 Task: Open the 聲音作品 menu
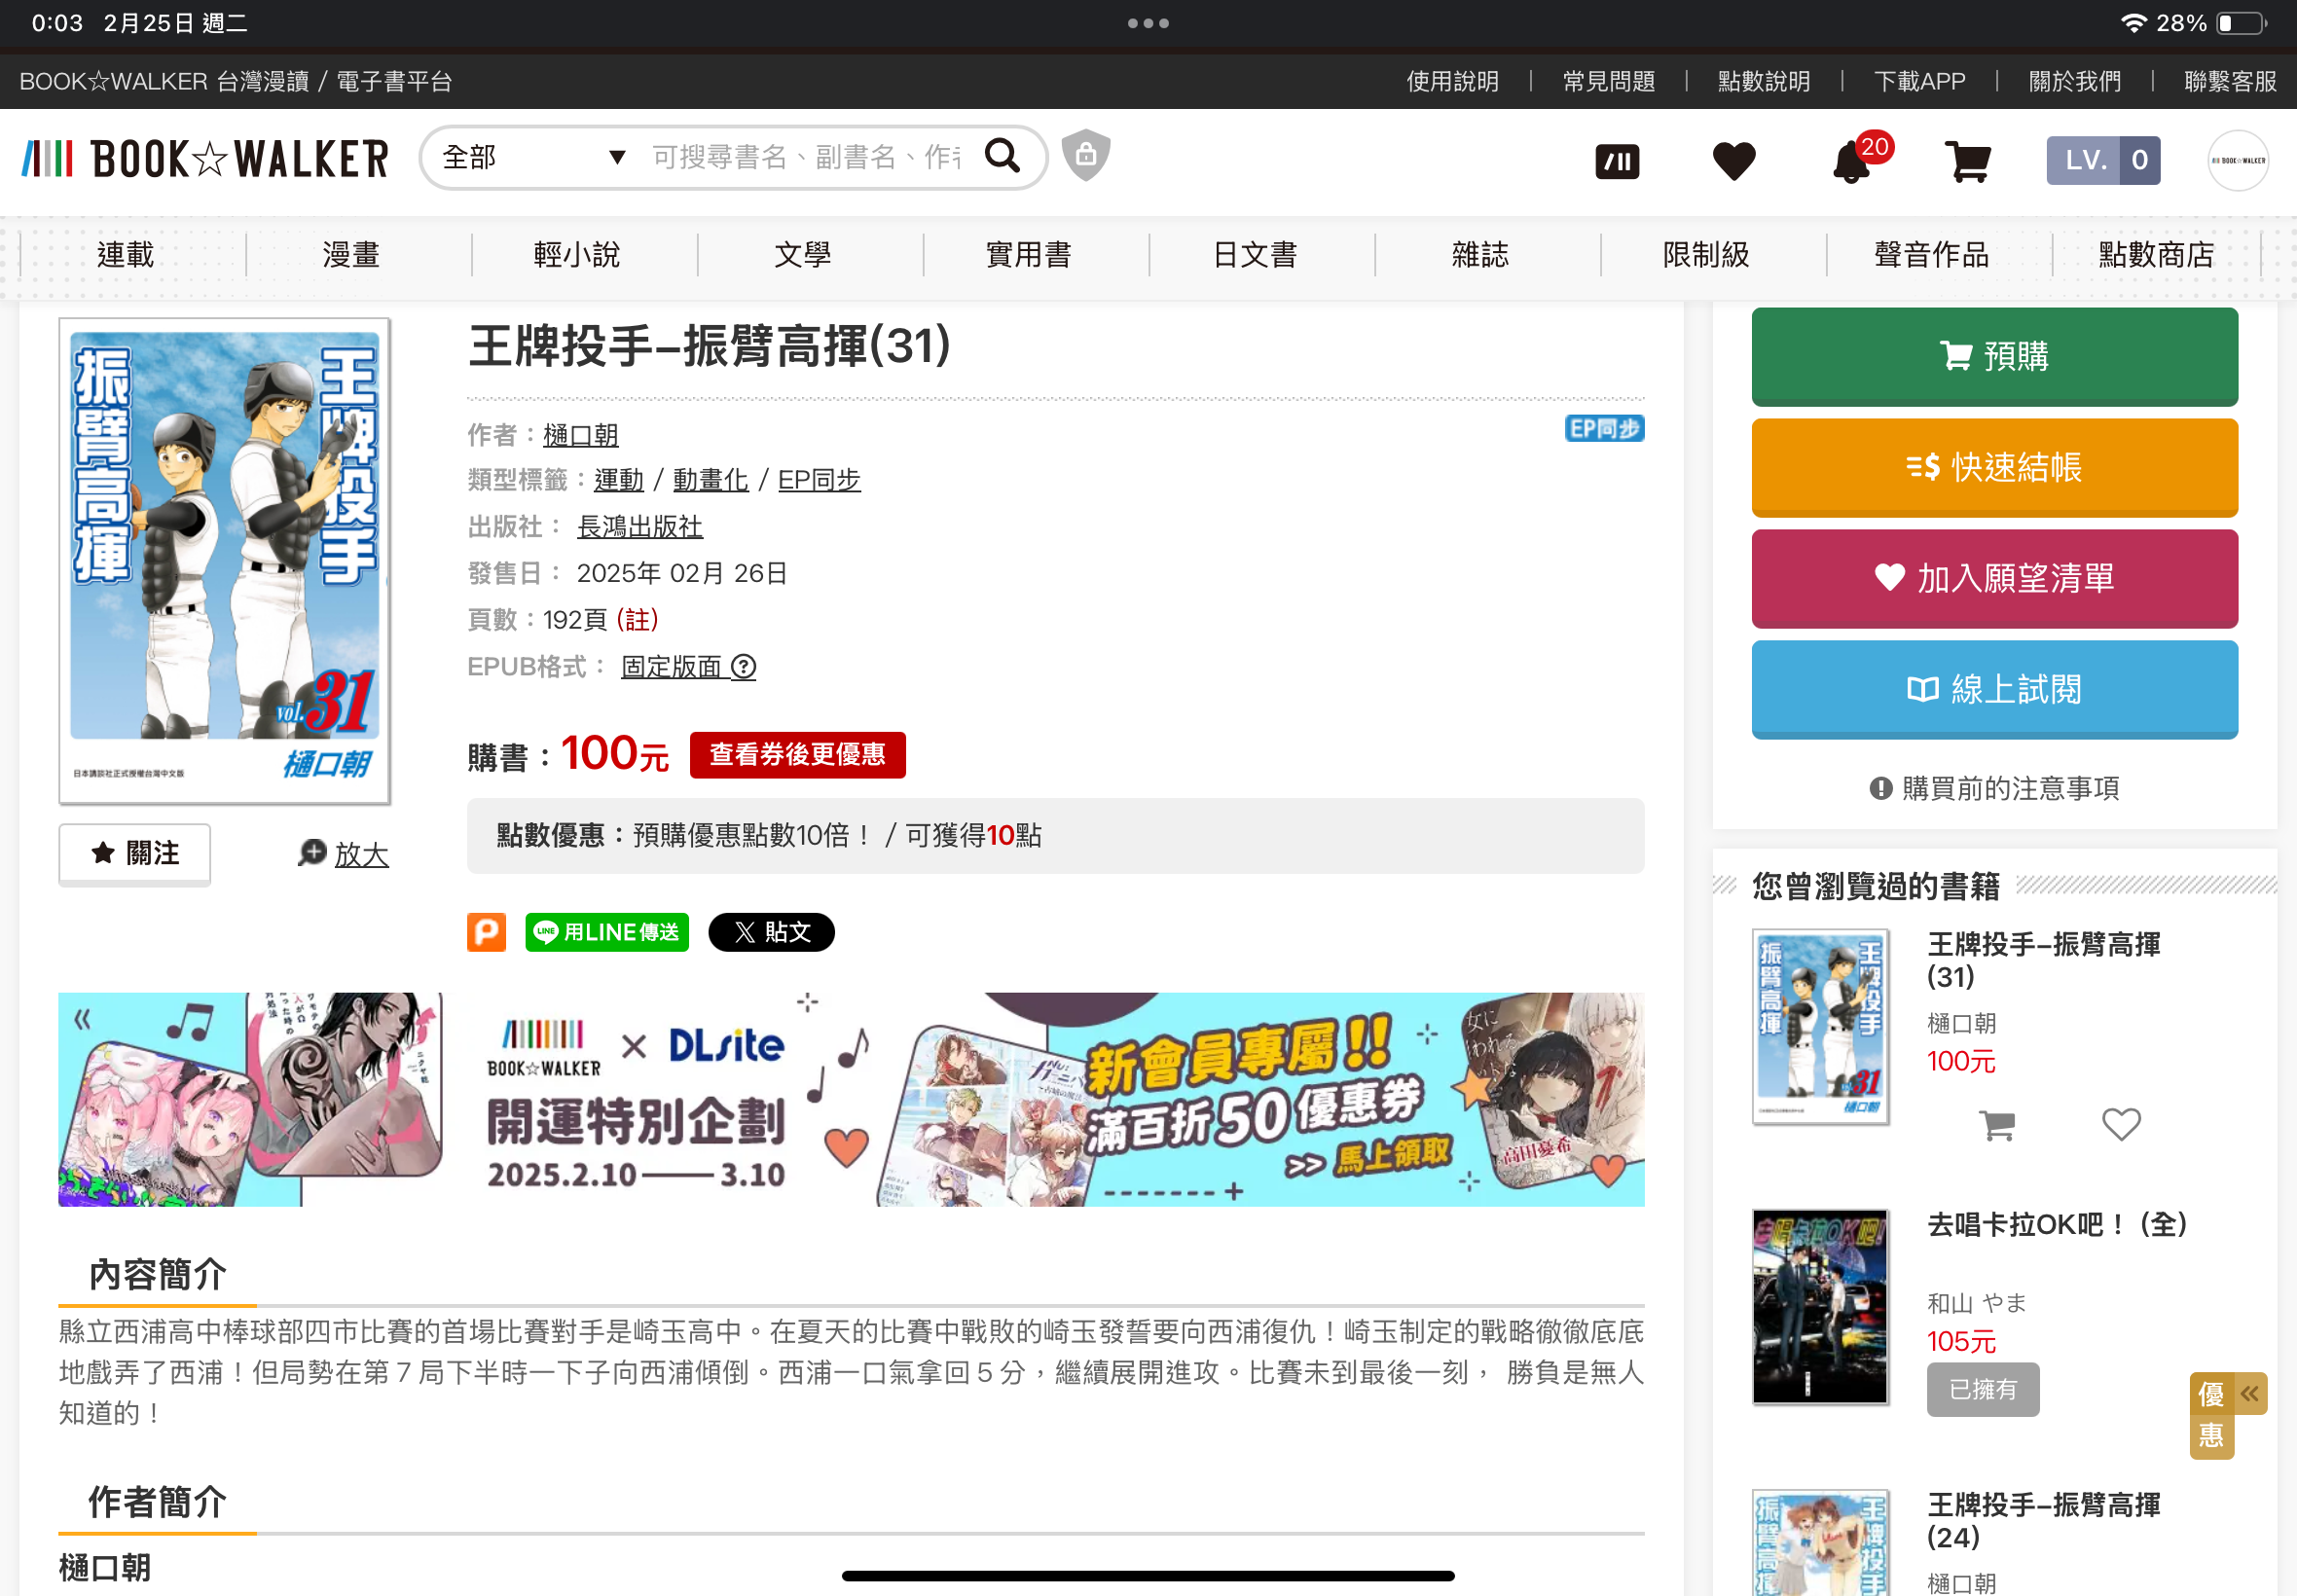(x=1931, y=255)
